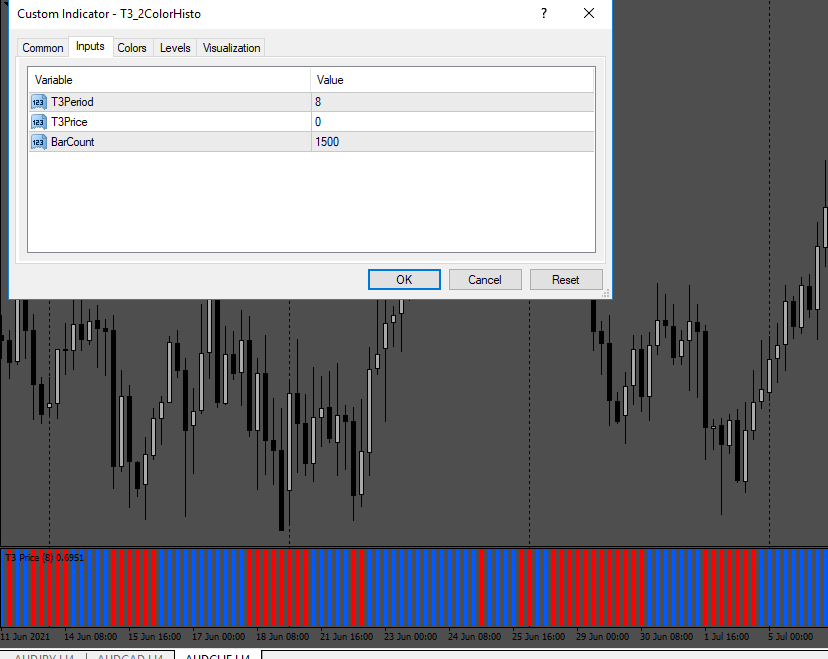The image size is (828, 659).
Task: Close the Custom Indicator dialog
Action: [589, 13]
